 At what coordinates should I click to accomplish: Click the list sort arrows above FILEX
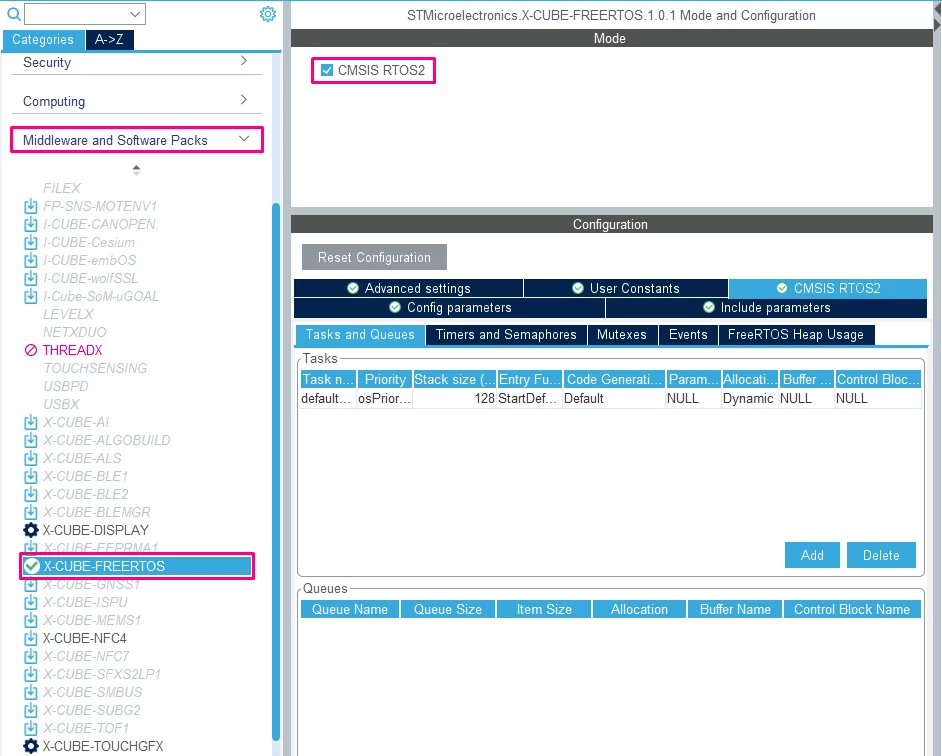coord(136,170)
